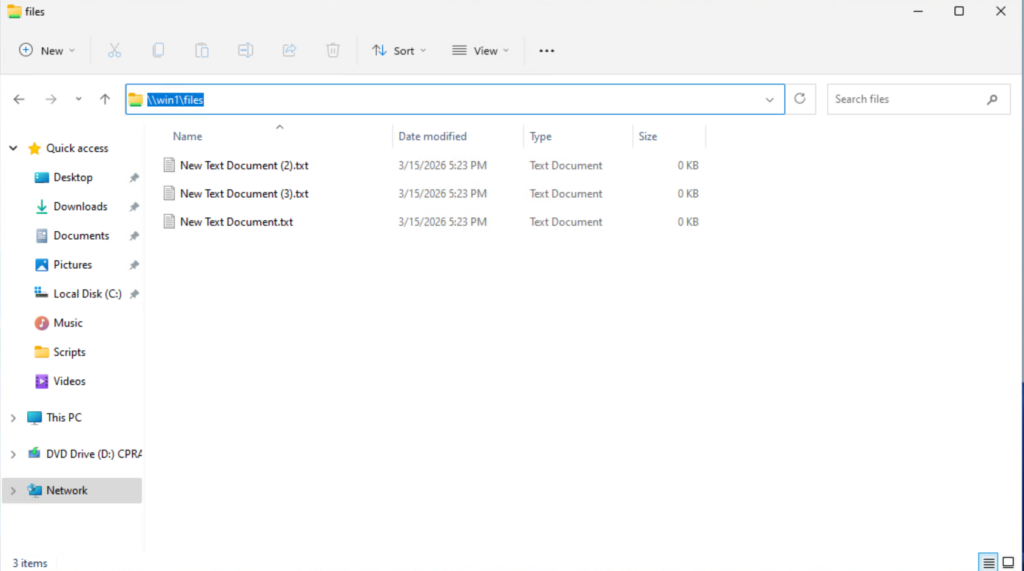Image resolution: width=1024 pixels, height=571 pixels.
Task: Open Scripts folder in sidebar
Action: 69,352
